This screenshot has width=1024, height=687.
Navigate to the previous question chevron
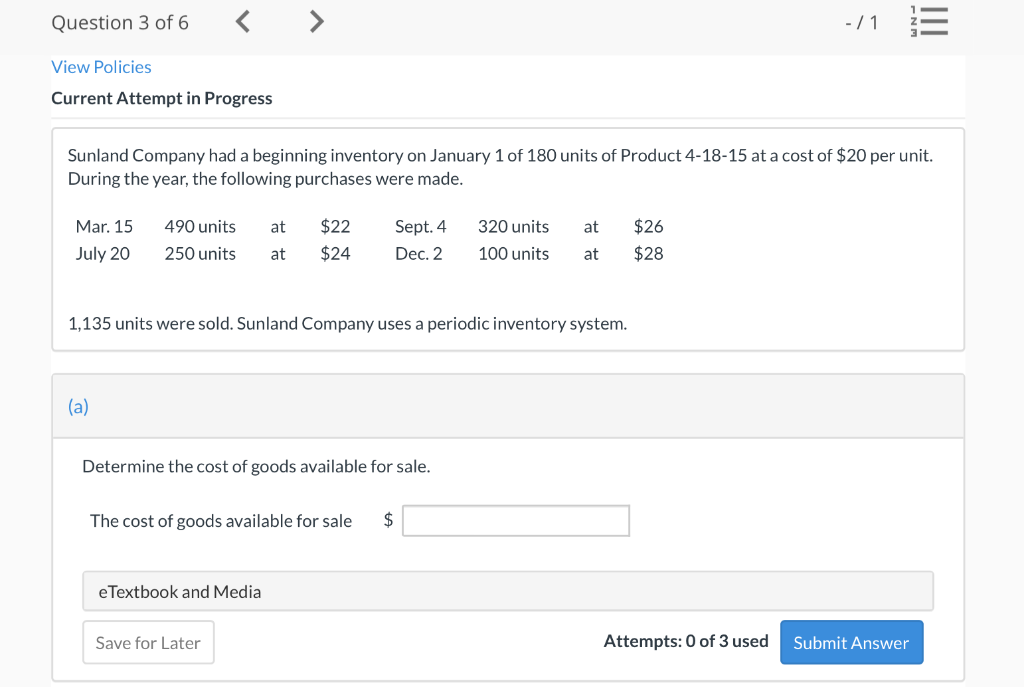tap(242, 20)
